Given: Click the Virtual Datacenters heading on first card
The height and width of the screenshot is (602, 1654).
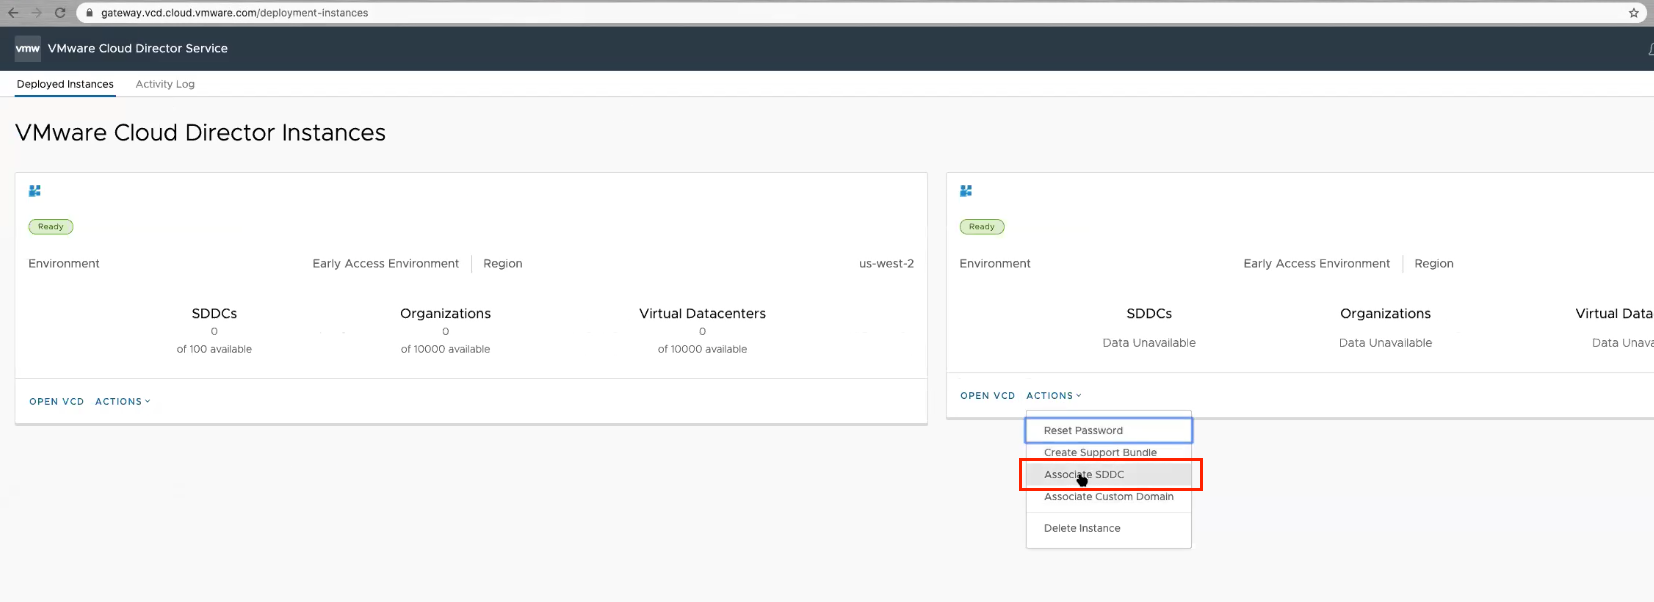Looking at the screenshot, I should pos(702,313).
